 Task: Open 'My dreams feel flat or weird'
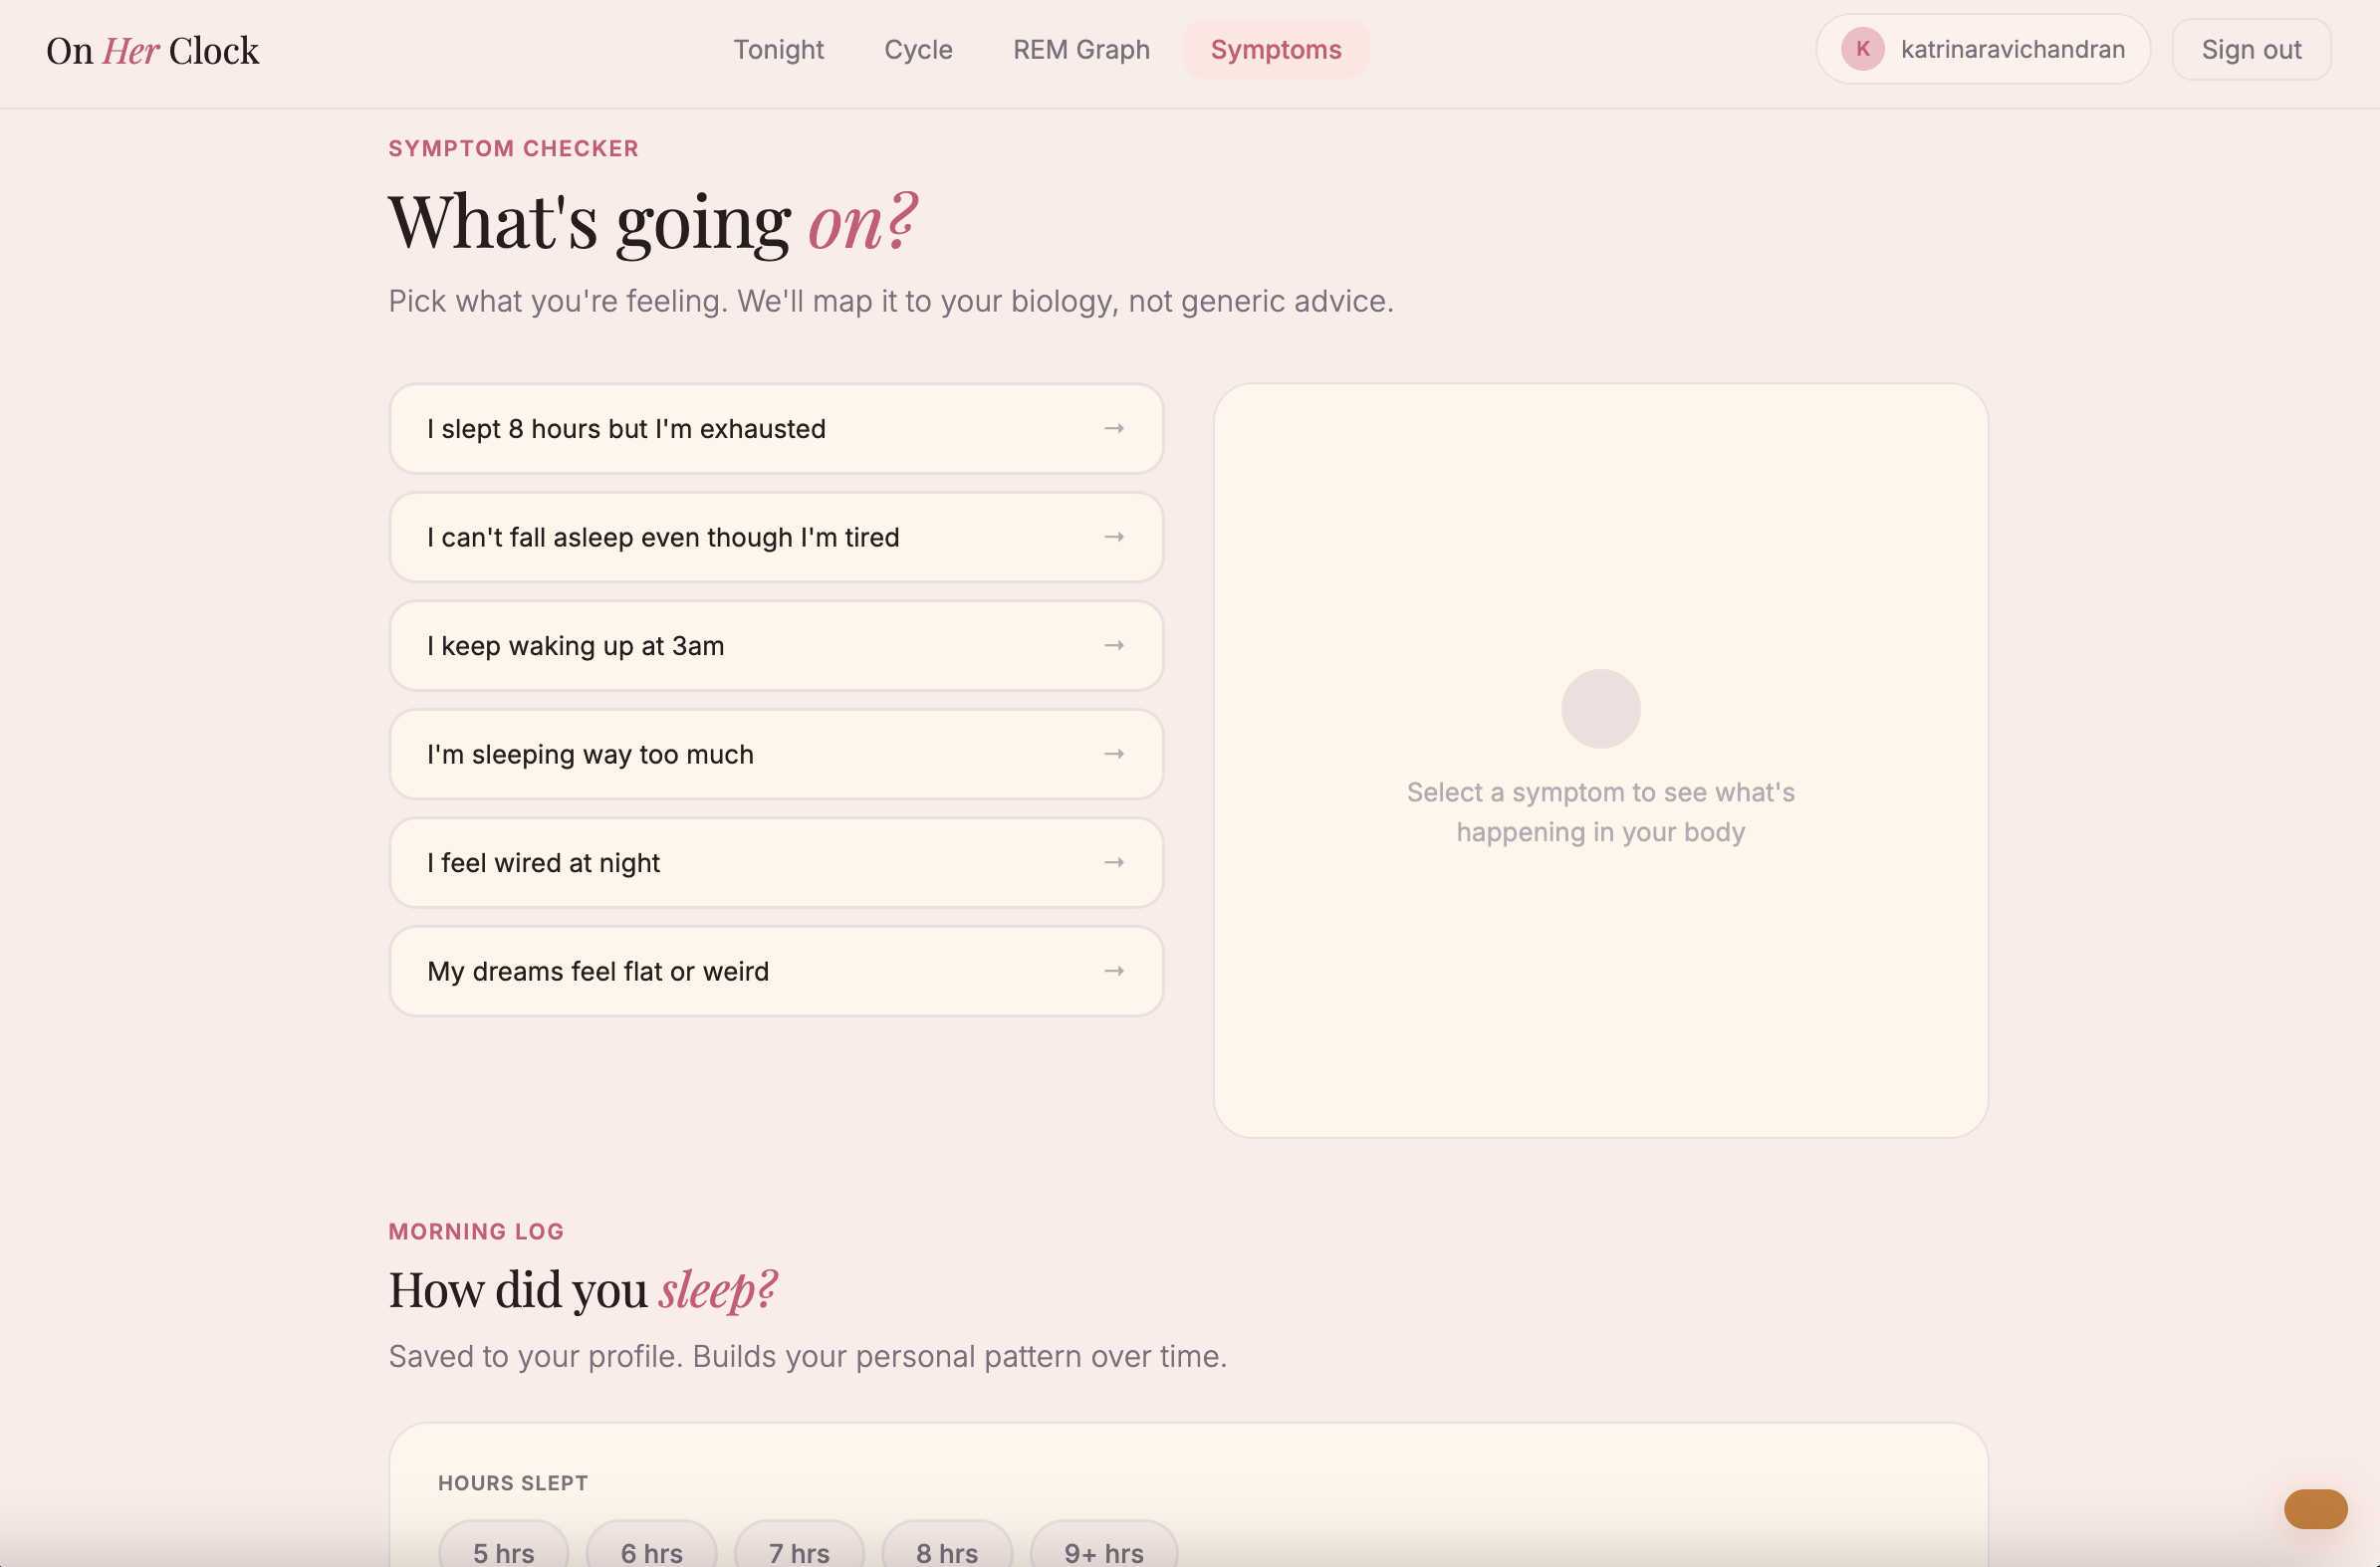598,971
